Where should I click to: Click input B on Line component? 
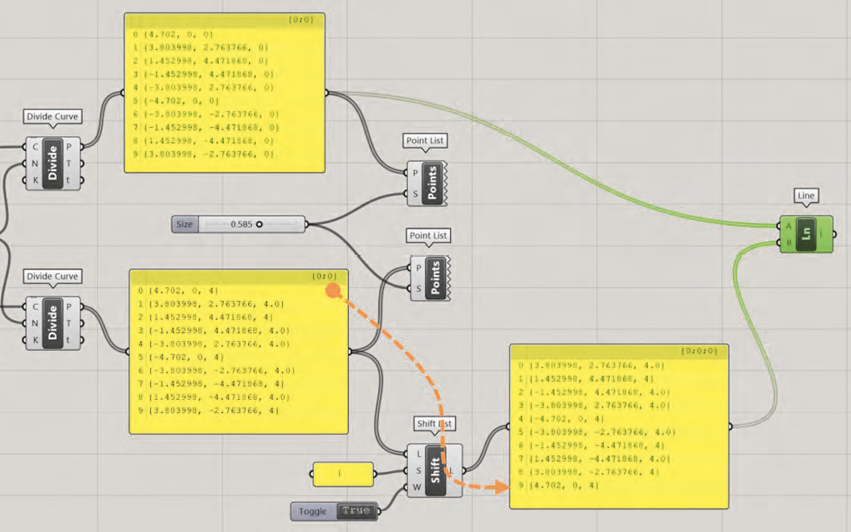(x=781, y=243)
